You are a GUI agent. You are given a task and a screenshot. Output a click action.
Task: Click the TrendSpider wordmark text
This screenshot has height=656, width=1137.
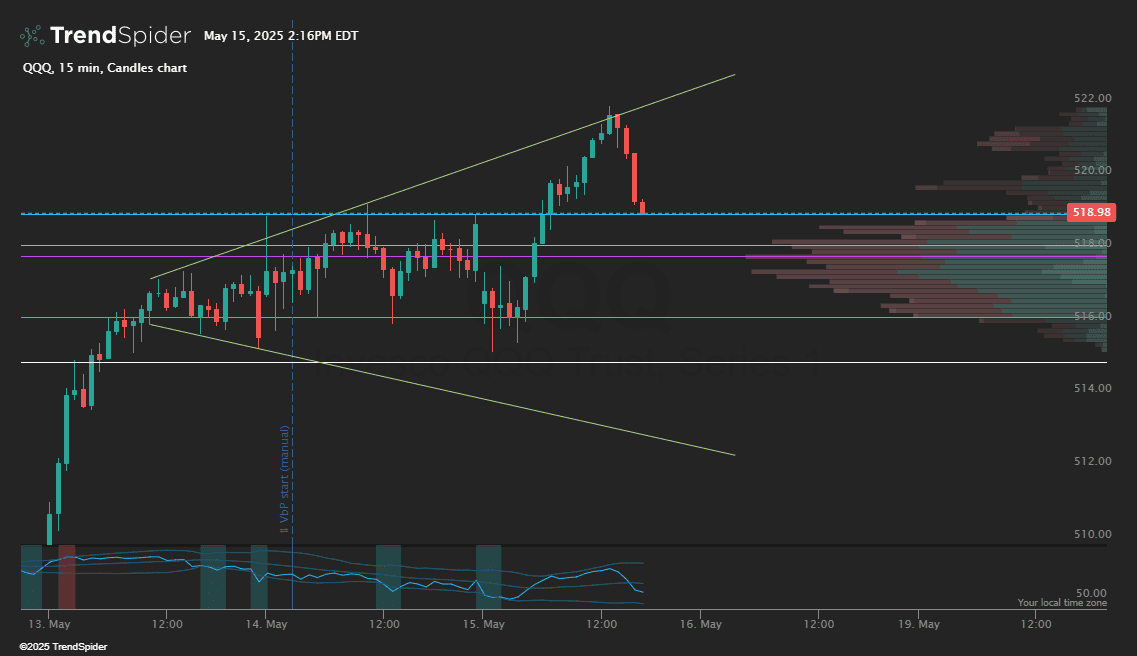[120, 36]
